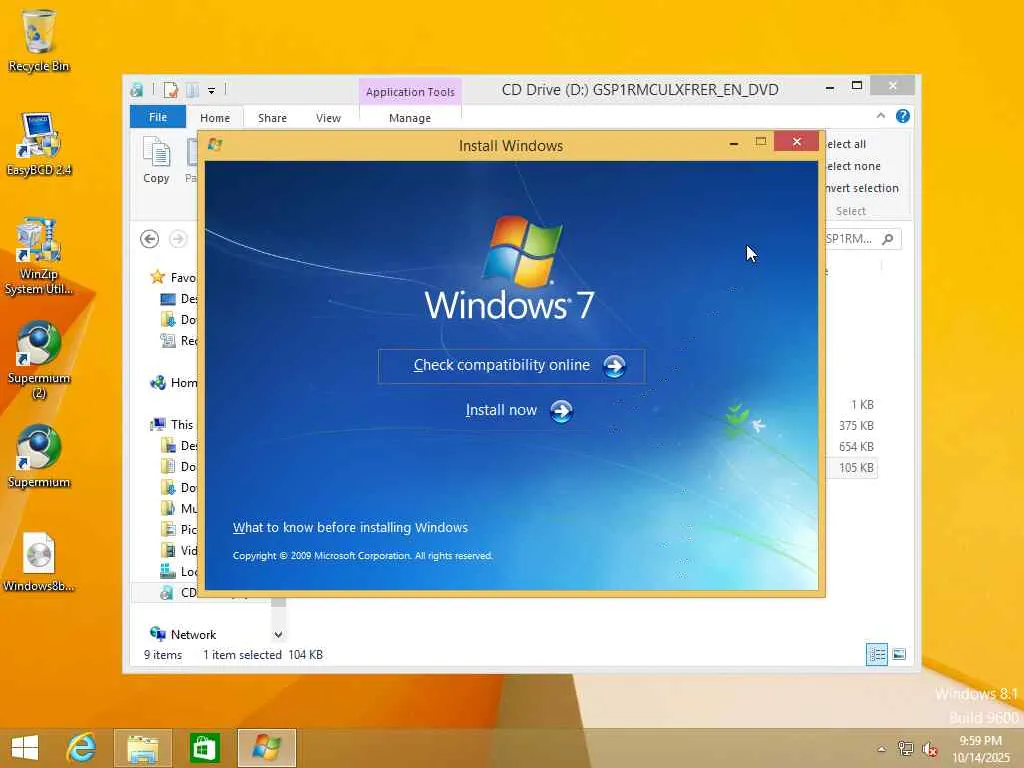This screenshot has width=1024, height=768.
Task: Open the Customize Quick Access Toolbar dropdown
Action: click(x=212, y=91)
